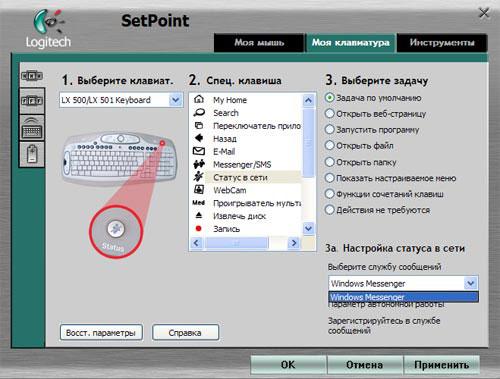Select the Открыть файл radio button
The image size is (500, 379).
[329, 145]
